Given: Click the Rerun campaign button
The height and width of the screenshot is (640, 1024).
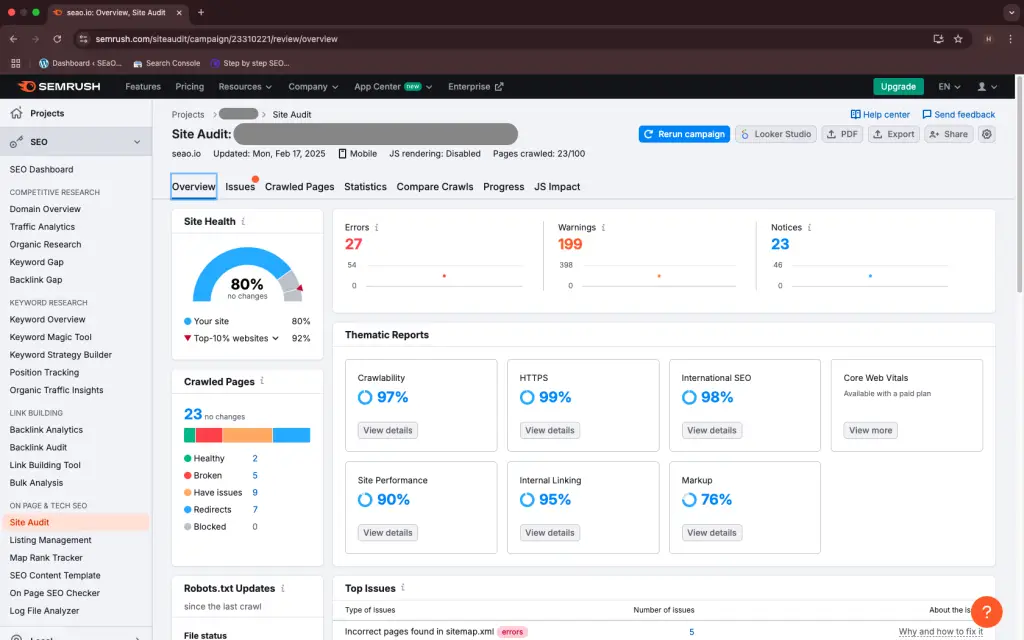Looking at the screenshot, I should pyautogui.click(x=684, y=134).
